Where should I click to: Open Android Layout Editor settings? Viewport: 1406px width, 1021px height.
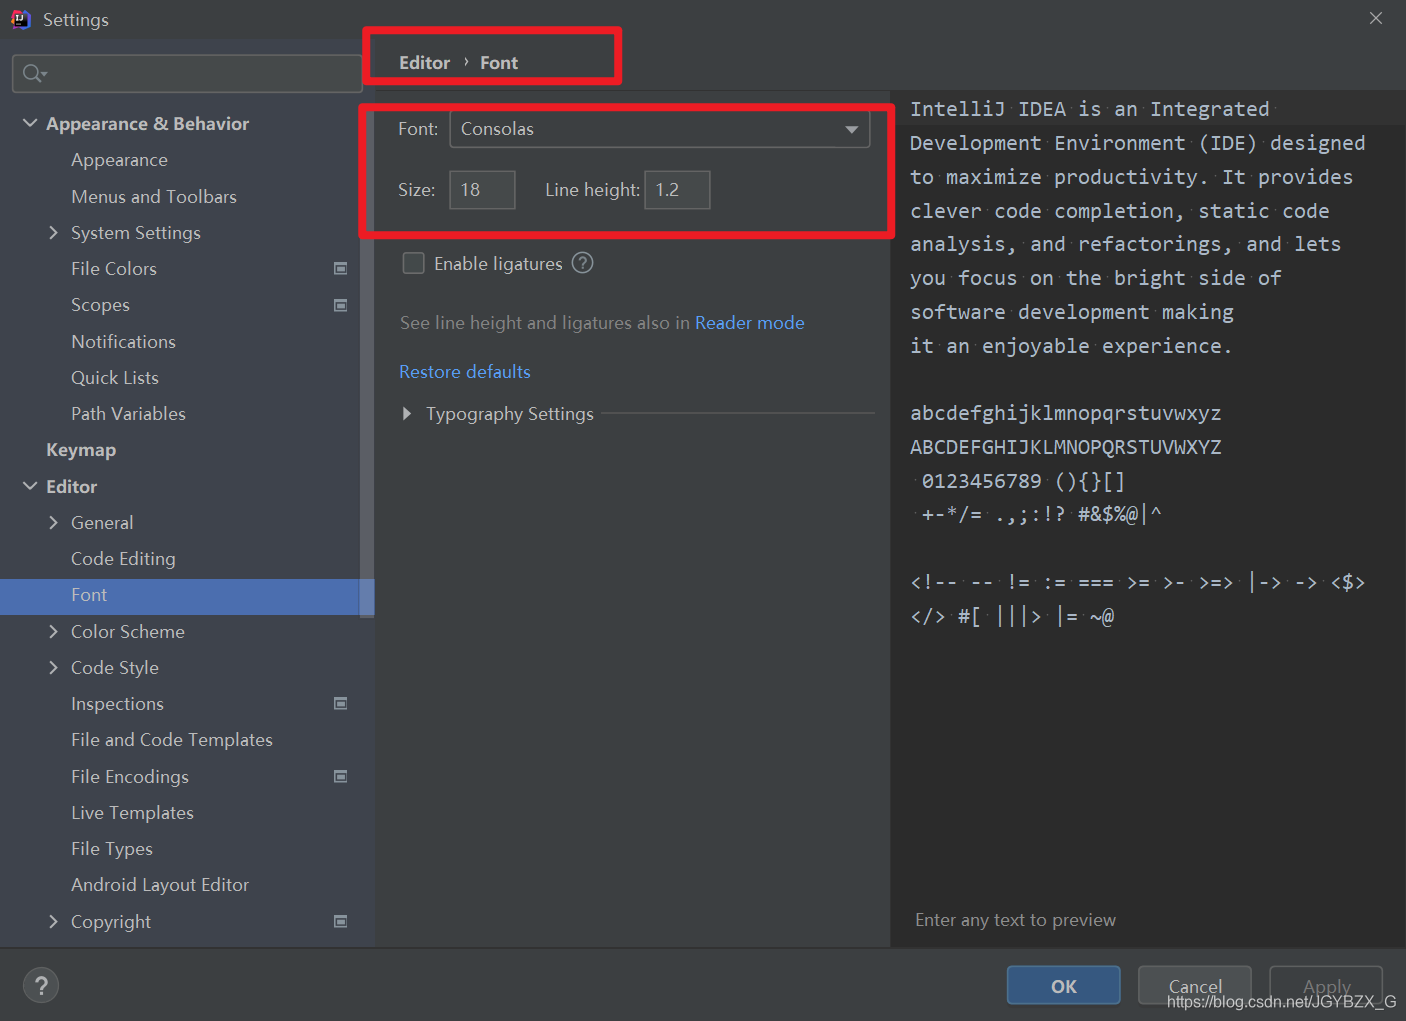pyautogui.click(x=160, y=885)
